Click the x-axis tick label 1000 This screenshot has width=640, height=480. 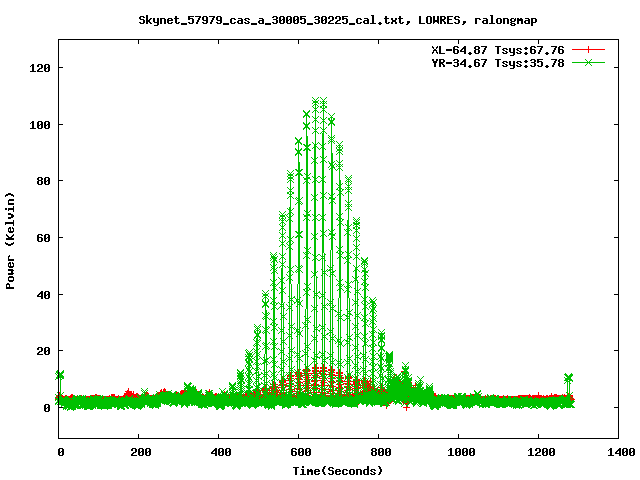[461, 452]
